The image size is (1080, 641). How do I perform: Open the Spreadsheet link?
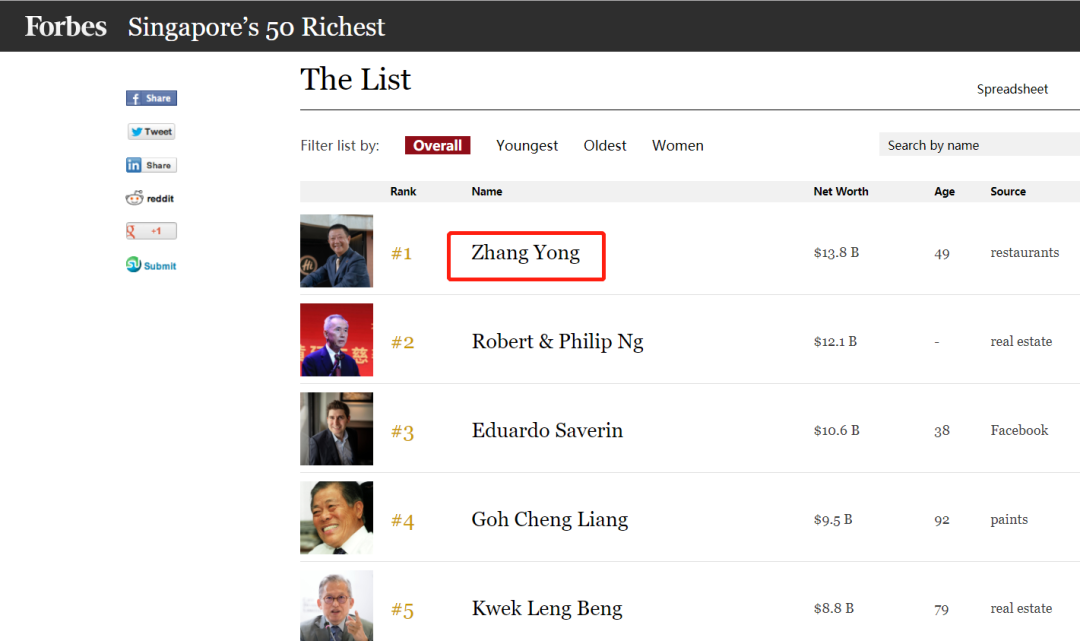coord(1012,89)
